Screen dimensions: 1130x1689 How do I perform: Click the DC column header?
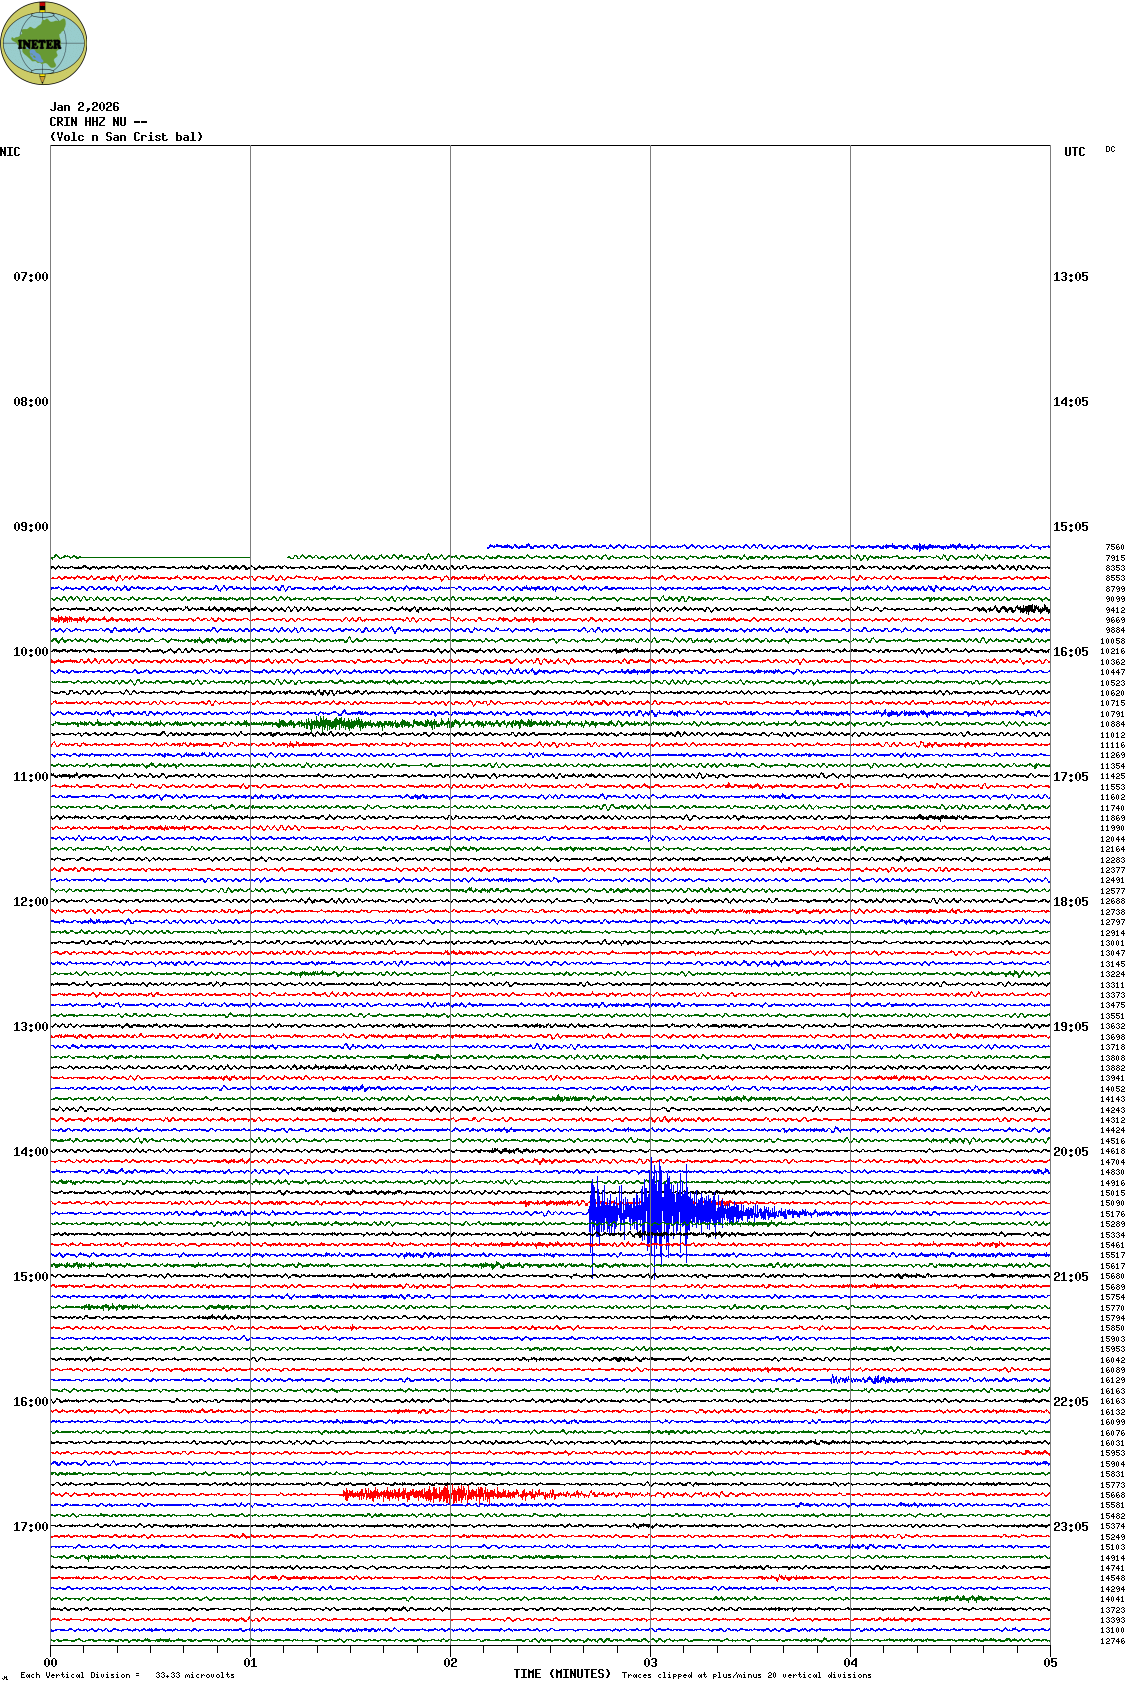coord(1110,149)
